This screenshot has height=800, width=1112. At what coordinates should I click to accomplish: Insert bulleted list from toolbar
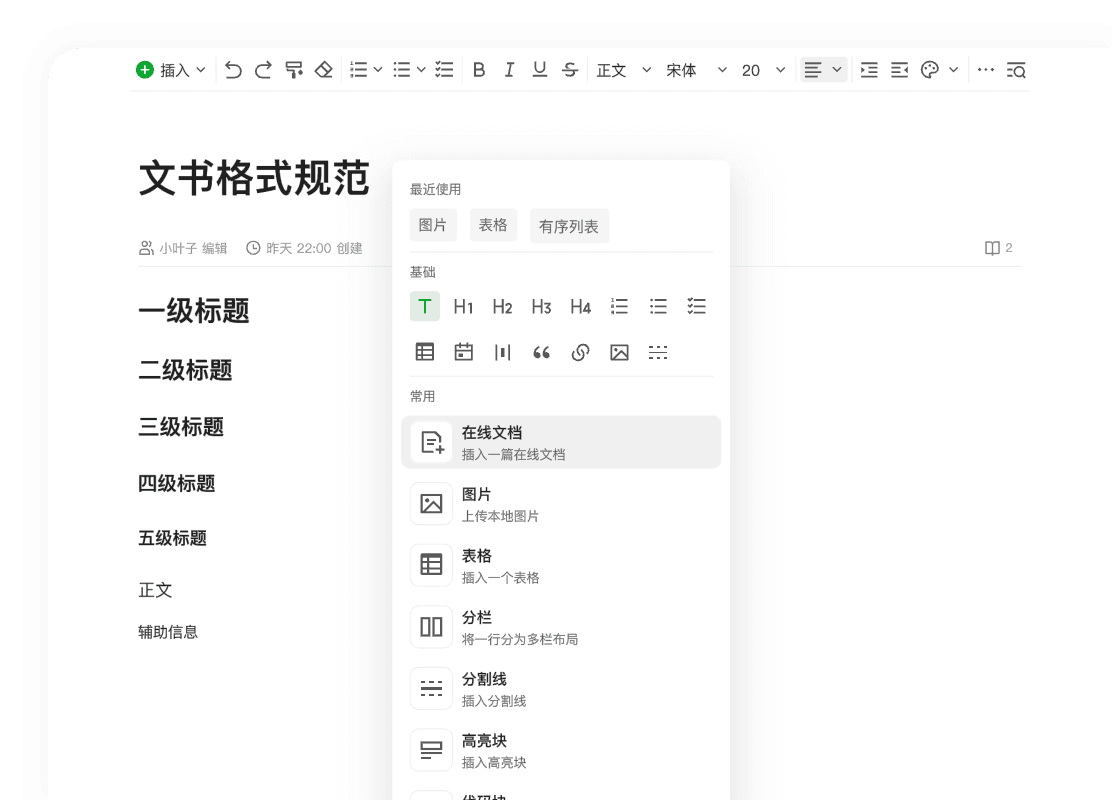coord(402,70)
